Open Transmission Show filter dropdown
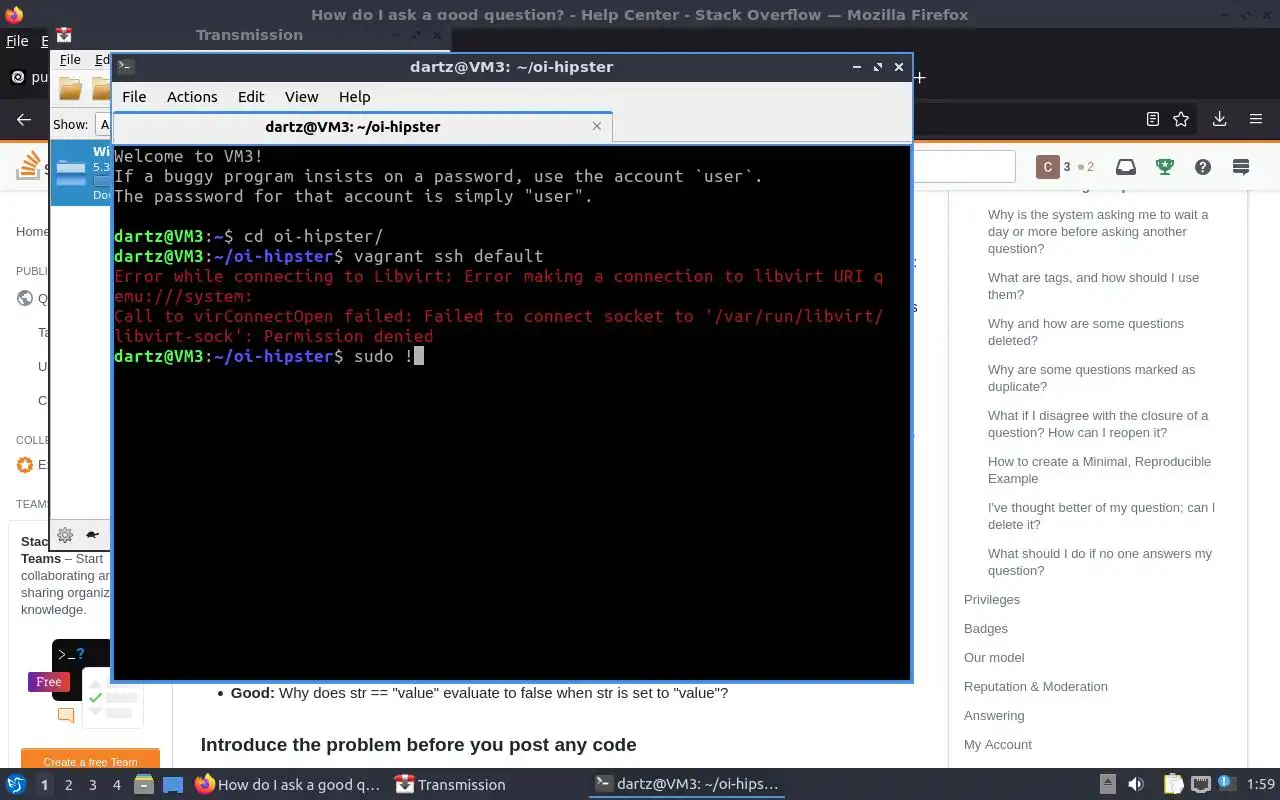The image size is (1280, 800). [x=103, y=124]
